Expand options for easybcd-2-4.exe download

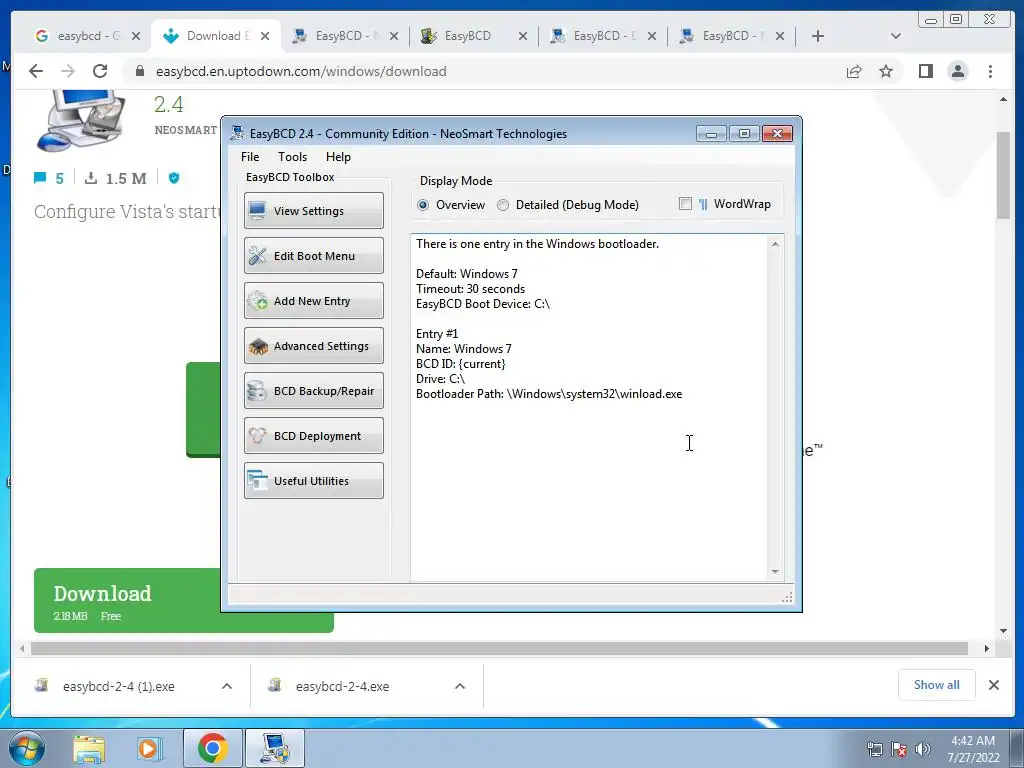tap(460, 686)
